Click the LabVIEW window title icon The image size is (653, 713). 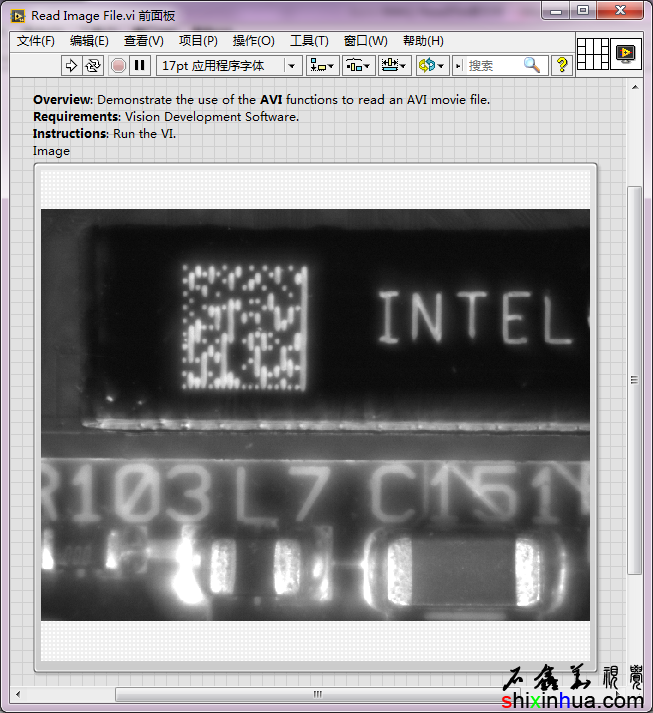[18, 16]
